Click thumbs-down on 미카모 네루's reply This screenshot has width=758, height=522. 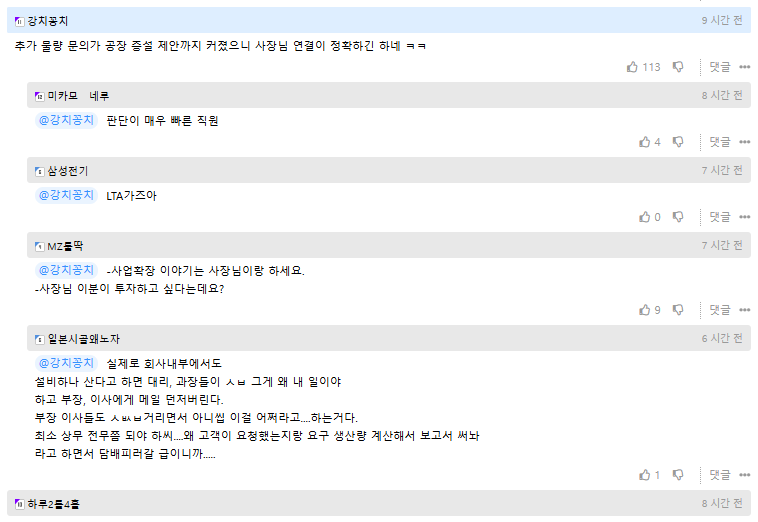(x=678, y=142)
